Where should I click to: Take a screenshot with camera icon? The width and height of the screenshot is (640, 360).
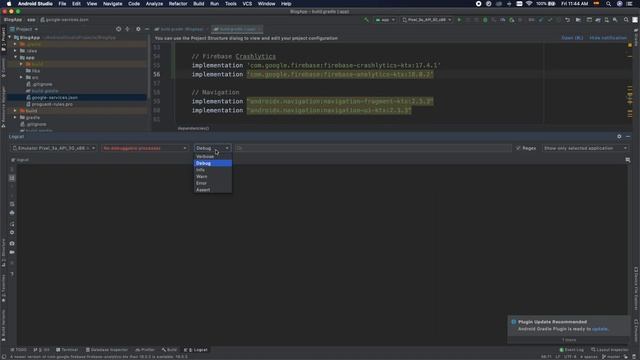pos(12,243)
